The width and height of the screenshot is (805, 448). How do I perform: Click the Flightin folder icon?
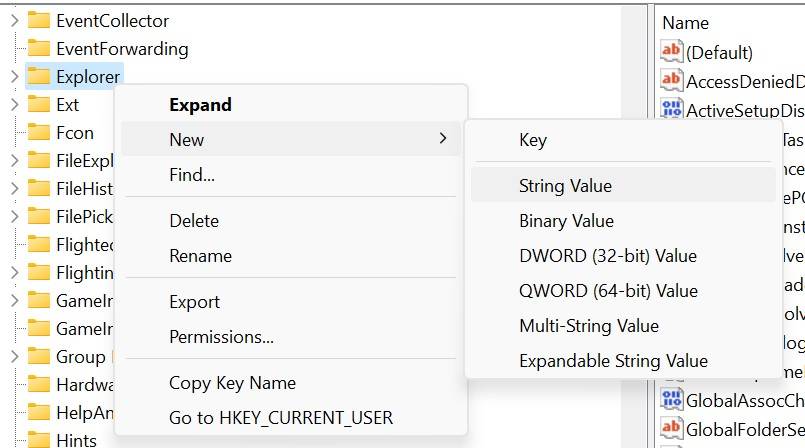click(39, 272)
